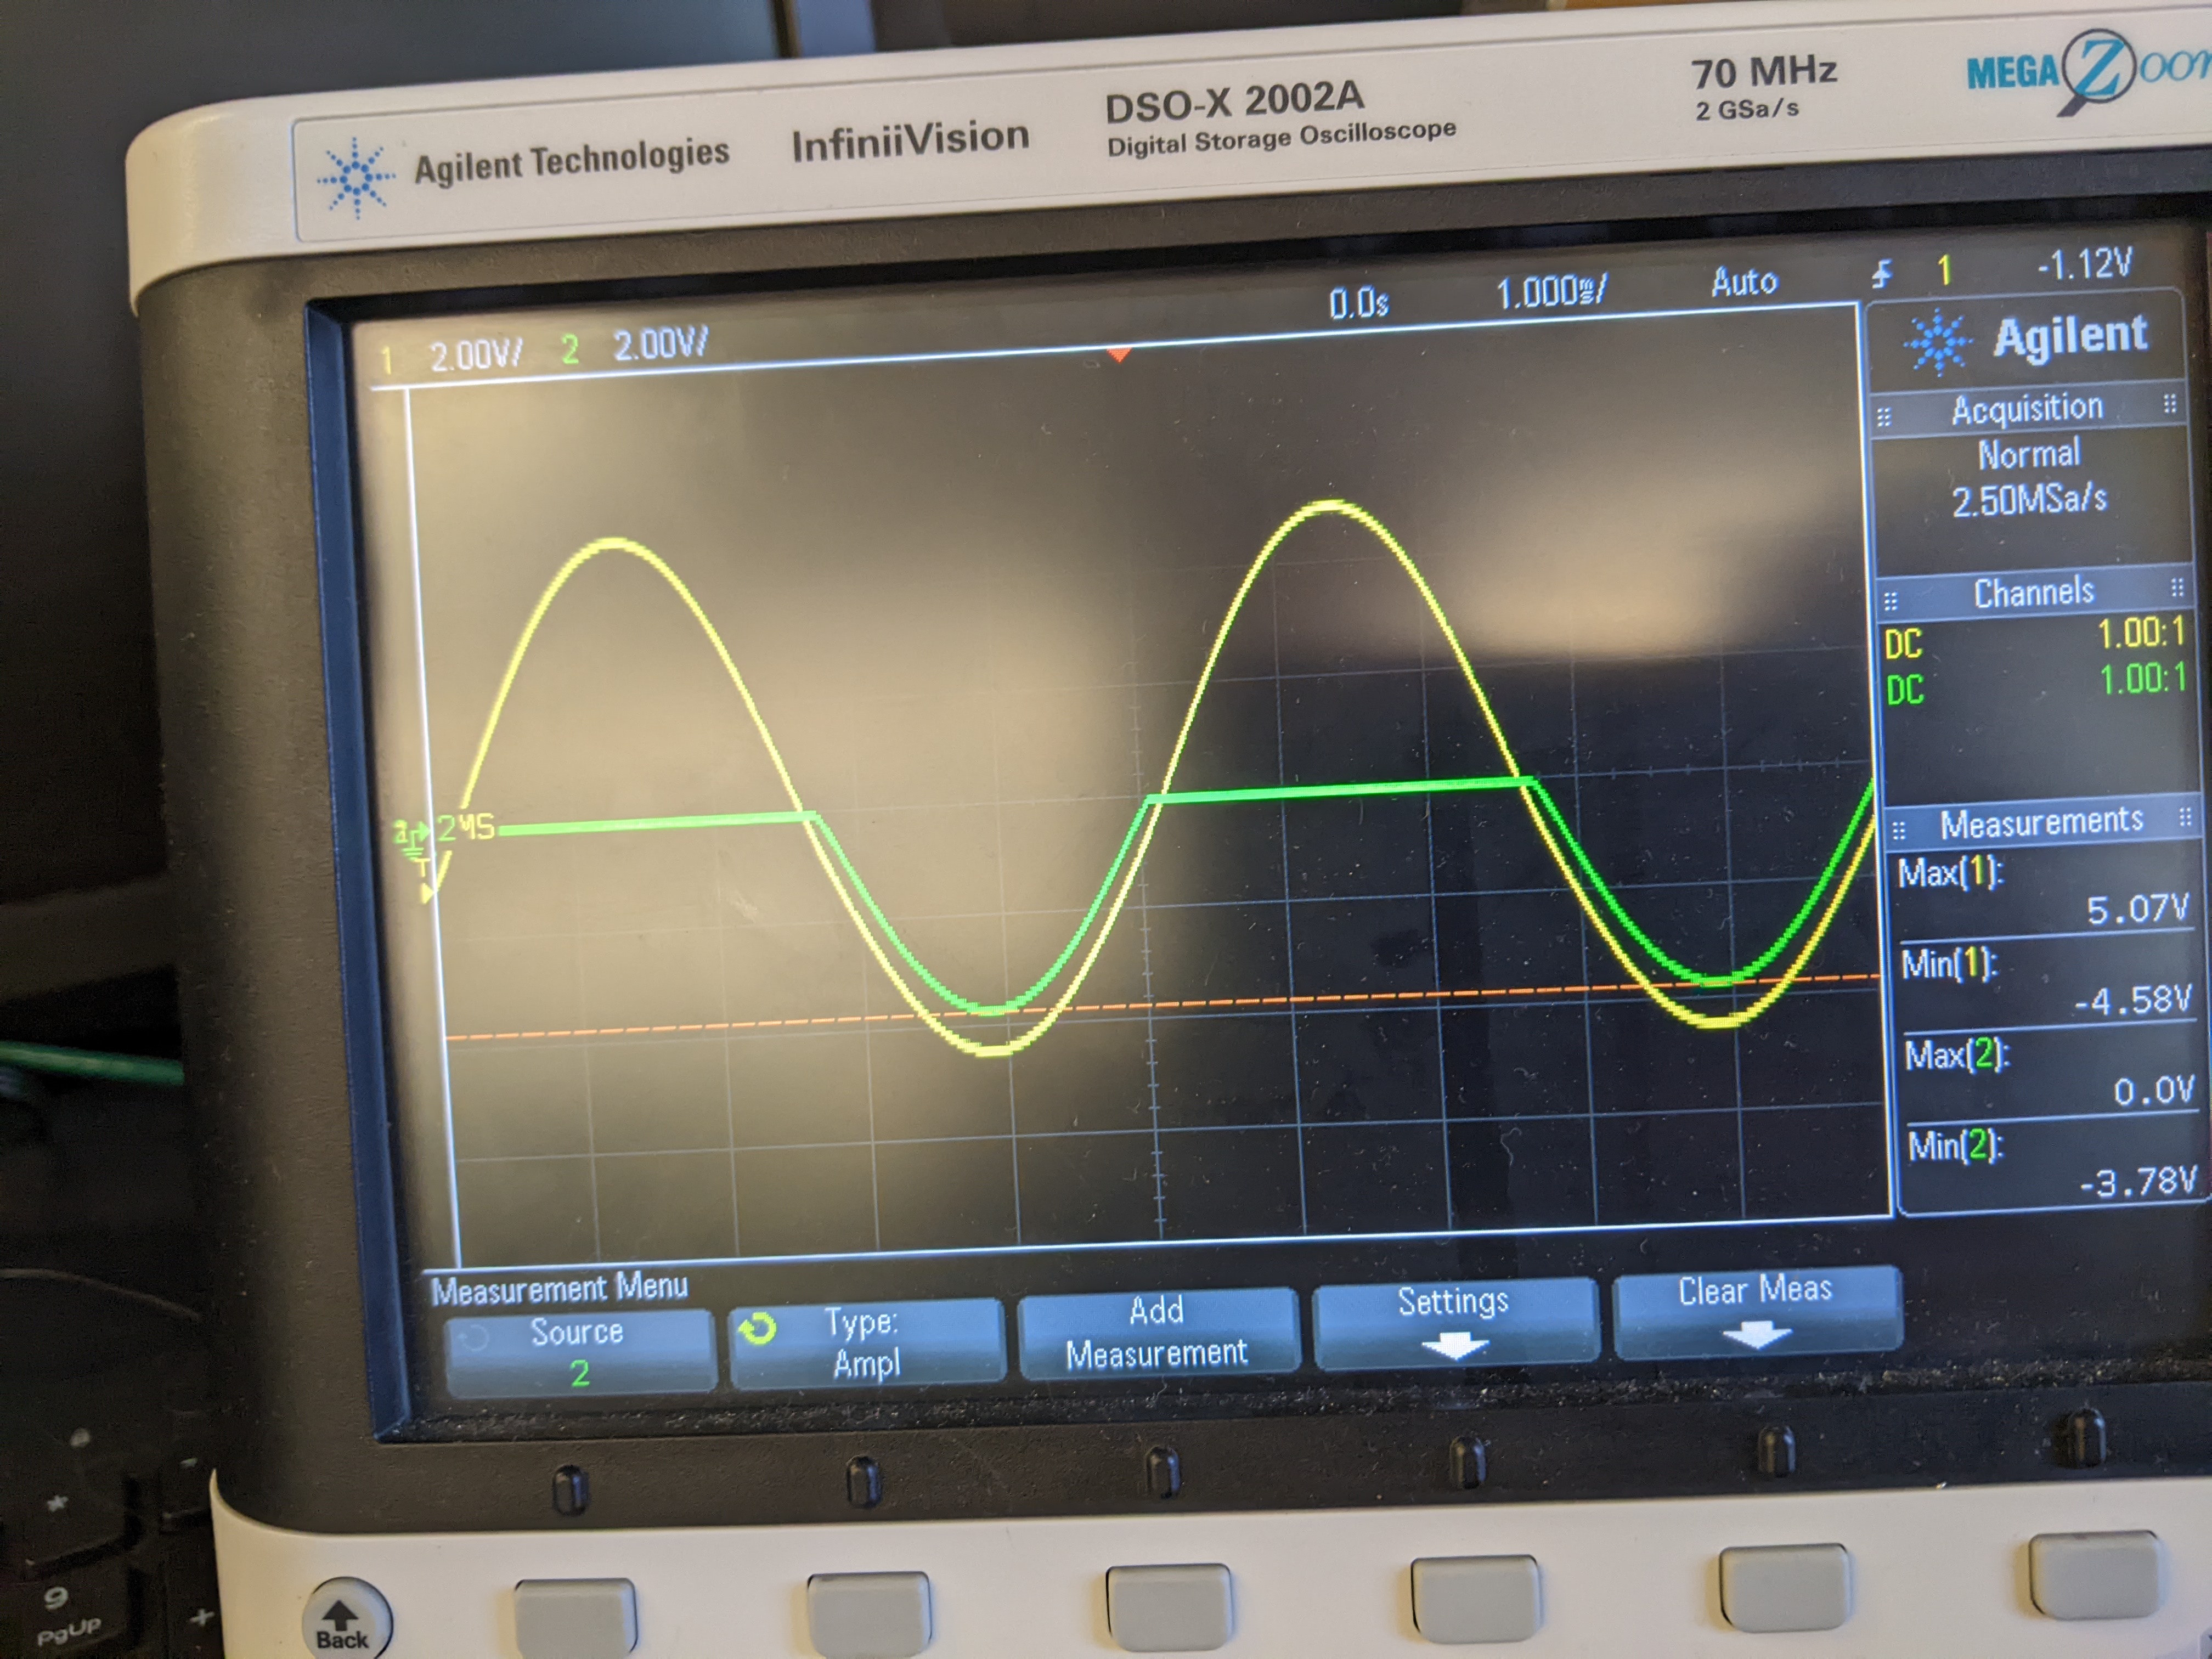Click the yellow 1.00:1 probe ratio
The width and height of the screenshot is (2212, 1659).
(x=2141, y=633)
